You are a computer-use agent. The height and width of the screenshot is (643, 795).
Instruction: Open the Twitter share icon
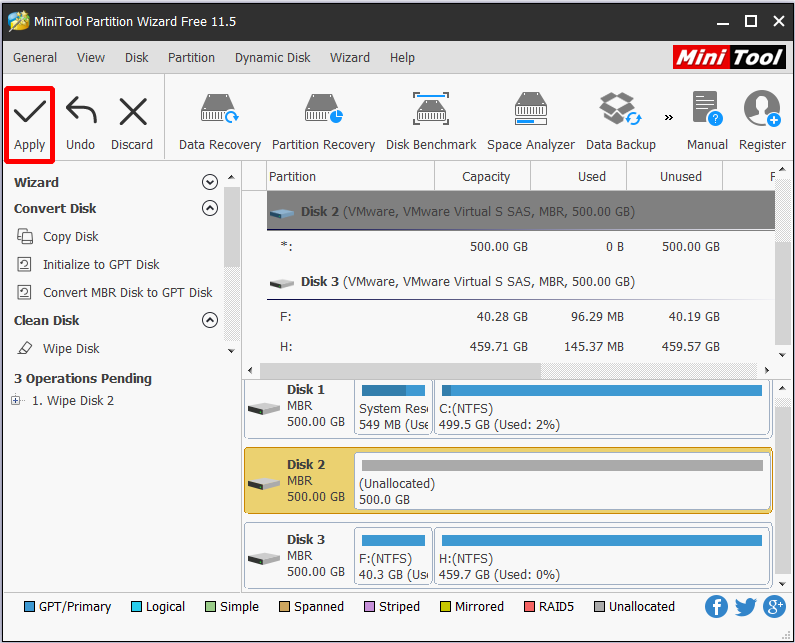coord(745,606)
